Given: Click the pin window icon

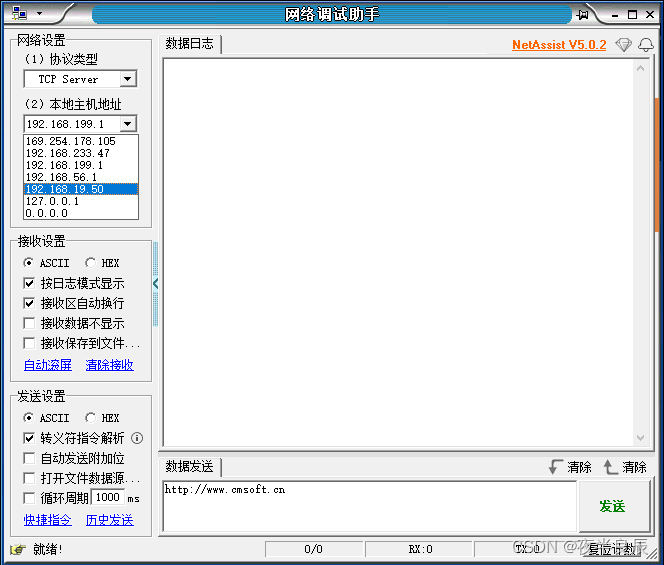Looking at the screenshot, I should (583, 15).
